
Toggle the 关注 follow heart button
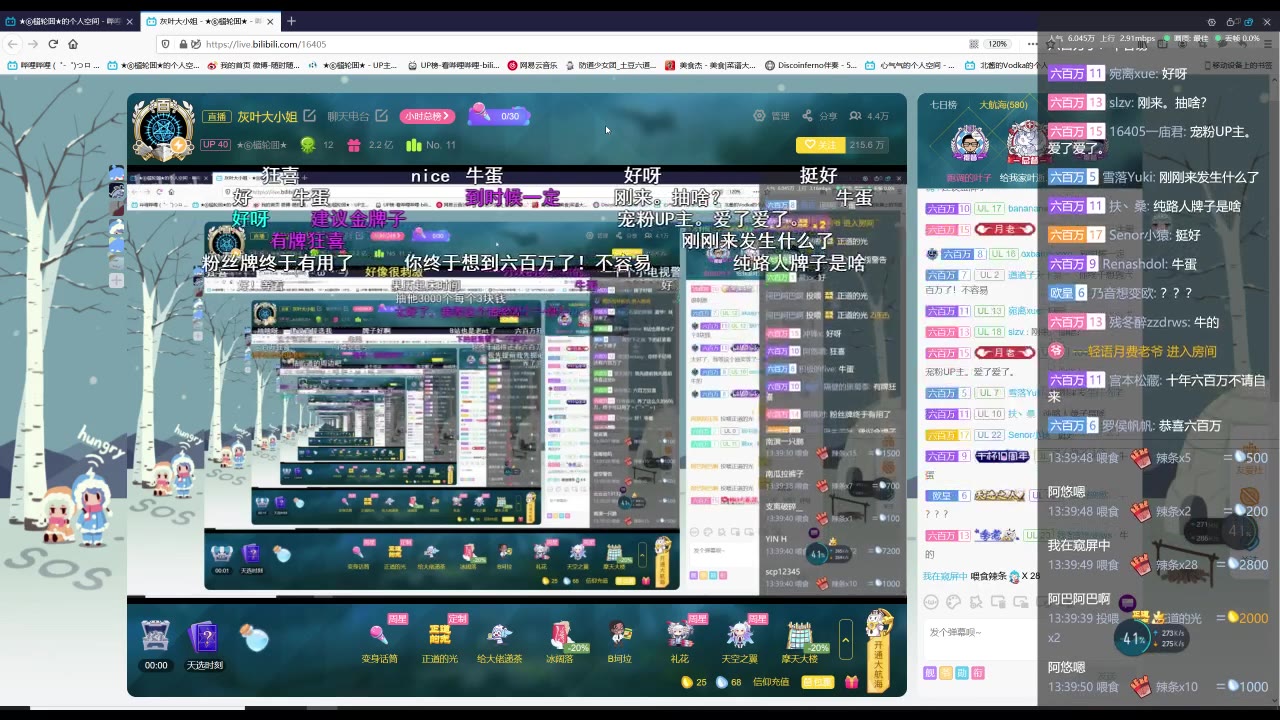(x=820, y=145)
